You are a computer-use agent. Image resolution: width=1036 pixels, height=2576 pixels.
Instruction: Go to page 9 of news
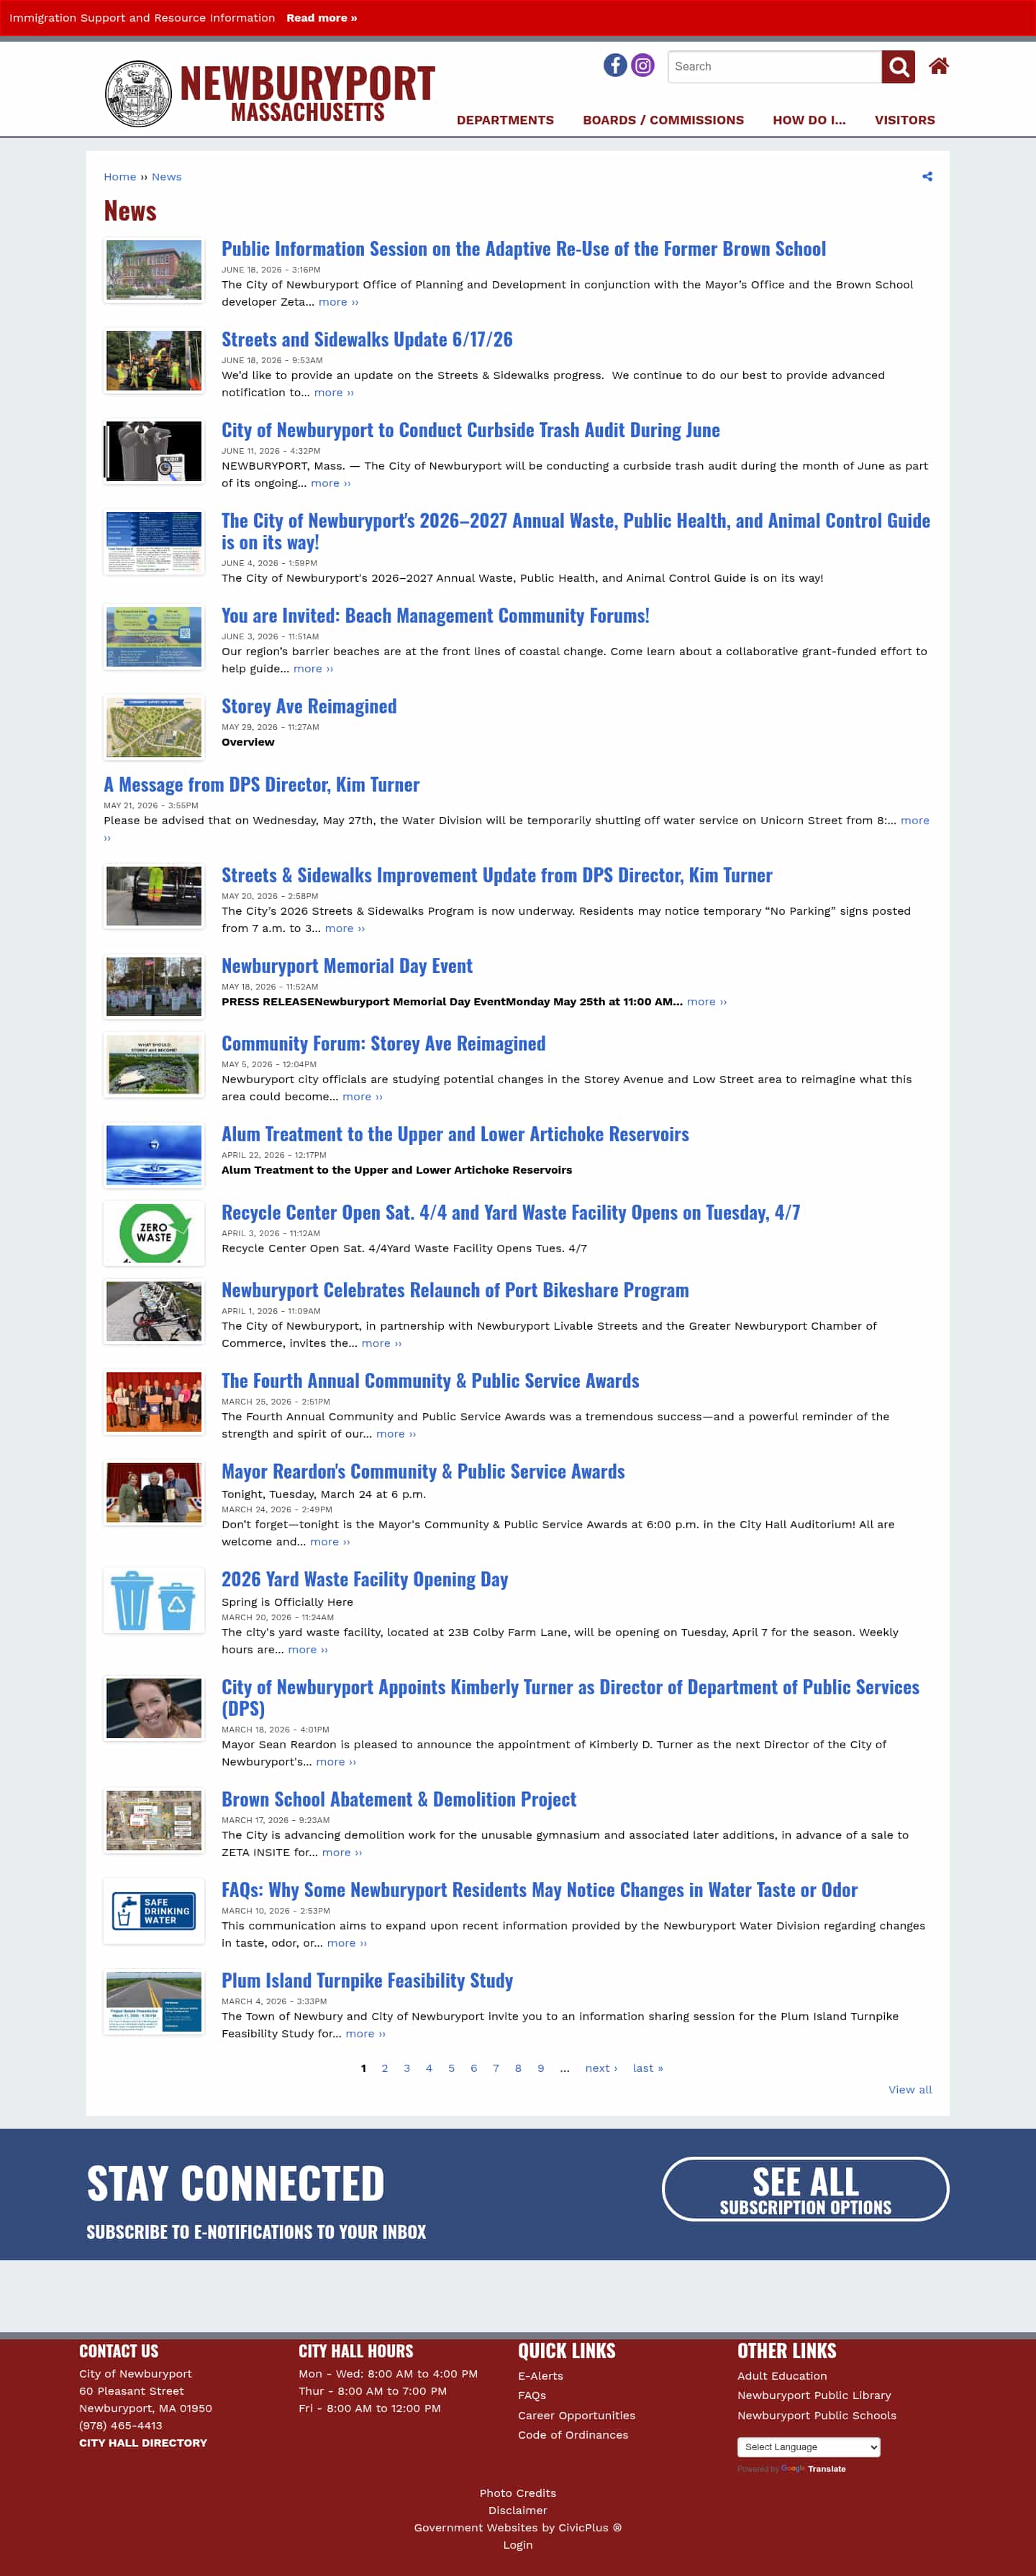pyautogui.click(x=541, y=2068)
